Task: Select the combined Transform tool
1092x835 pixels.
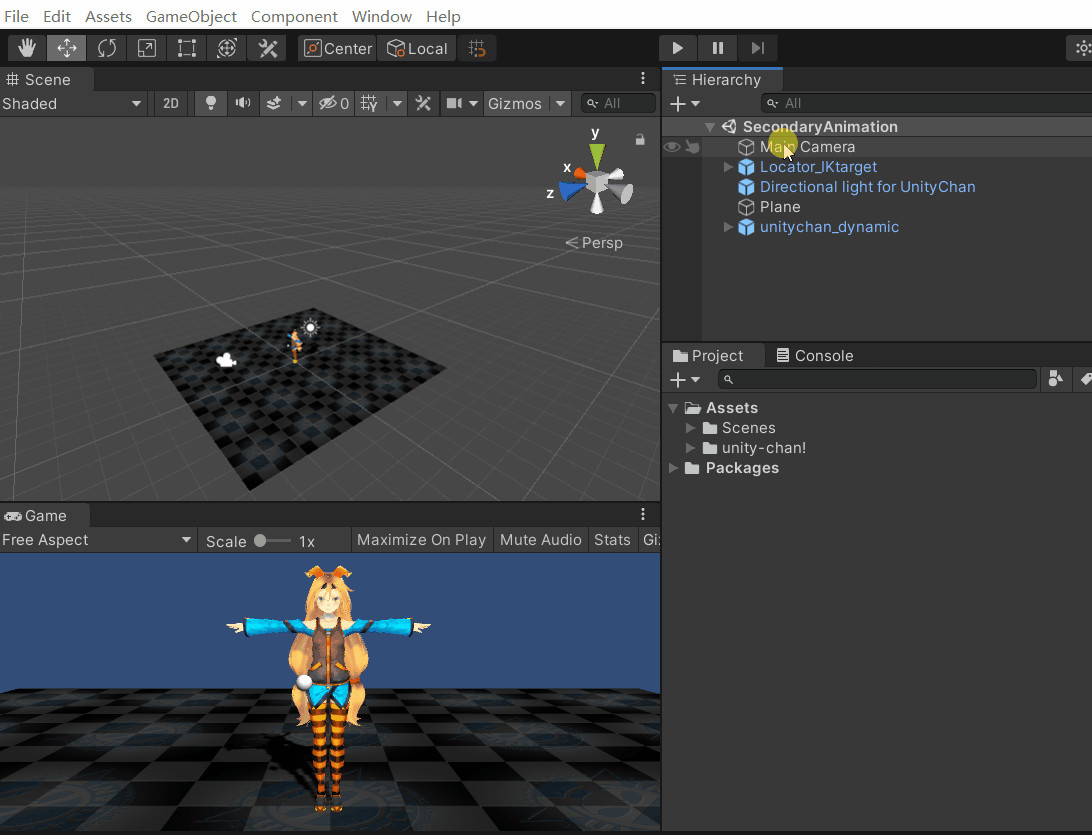Action: pyautogui.click(x=226, y=48)
